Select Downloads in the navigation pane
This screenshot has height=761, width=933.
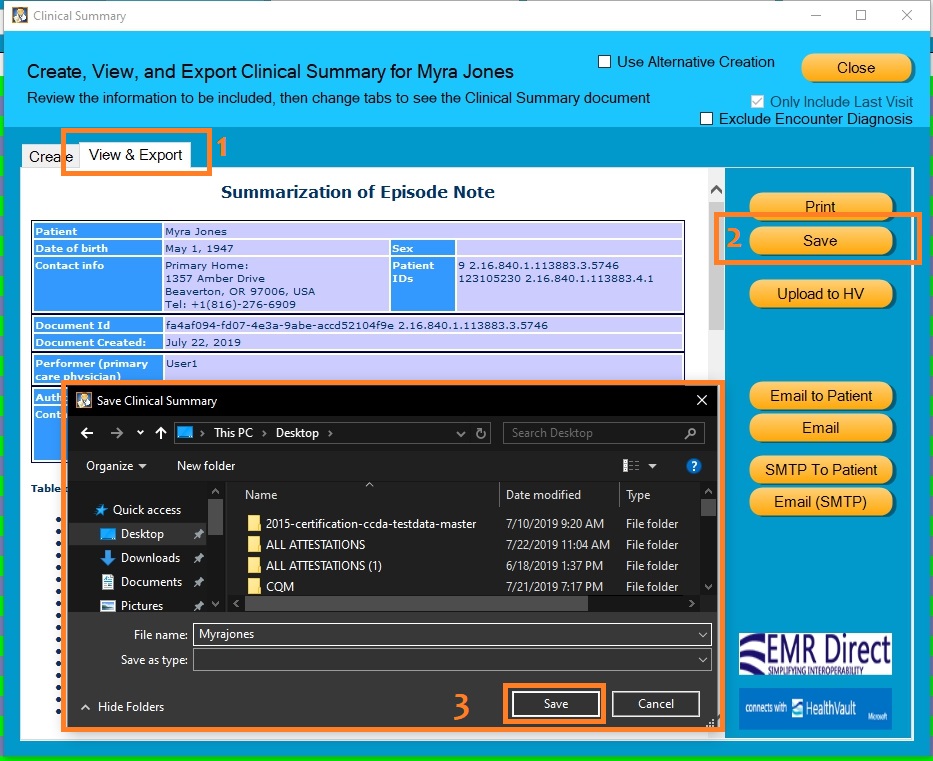(x=150, y=558)
